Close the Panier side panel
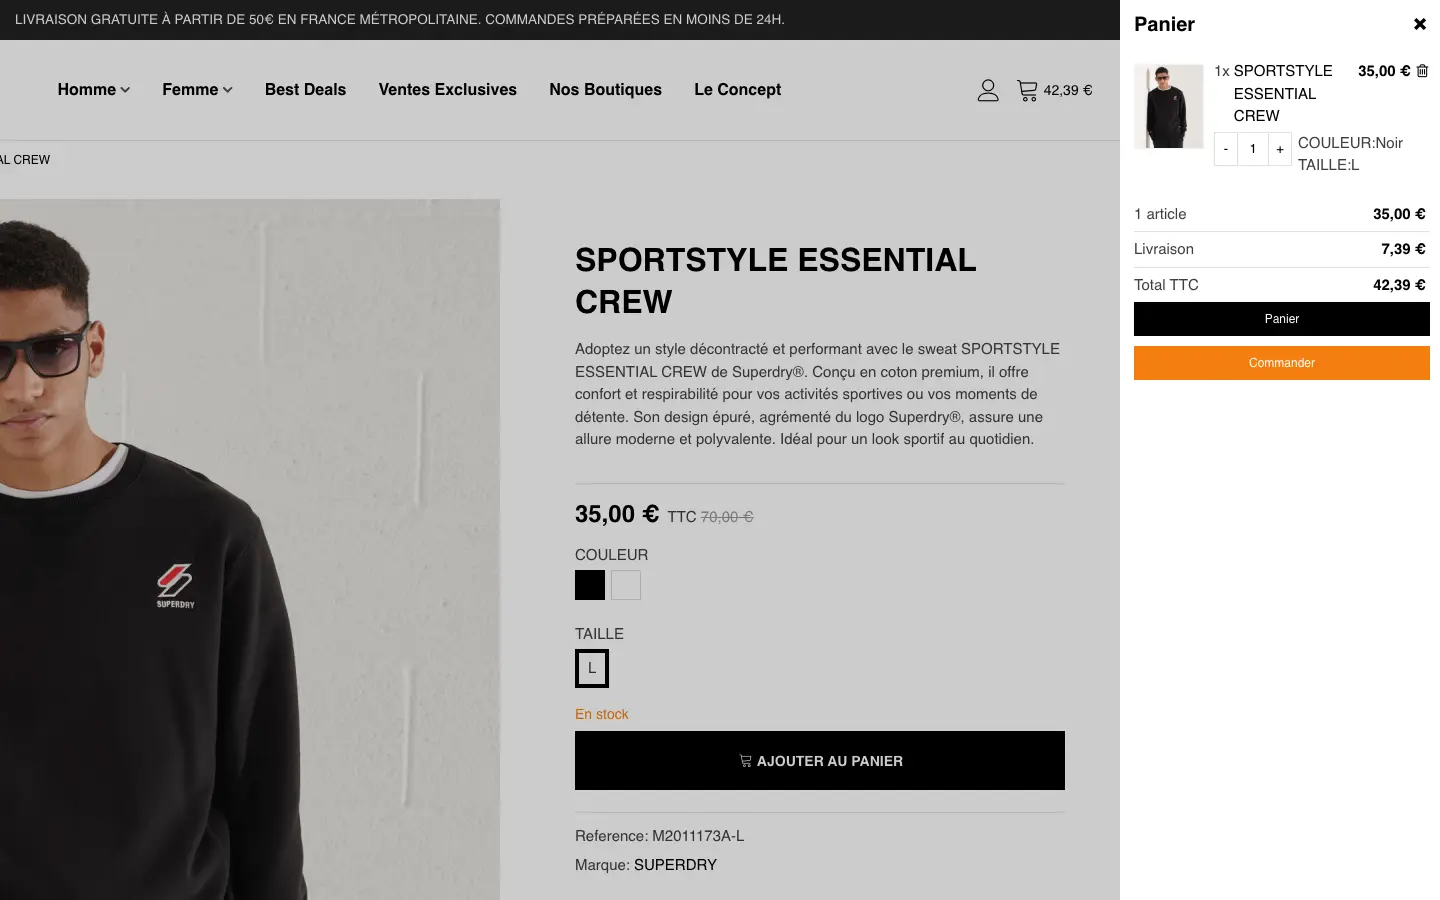Viewport: 1440px width, 900px height. (1419, 24)
